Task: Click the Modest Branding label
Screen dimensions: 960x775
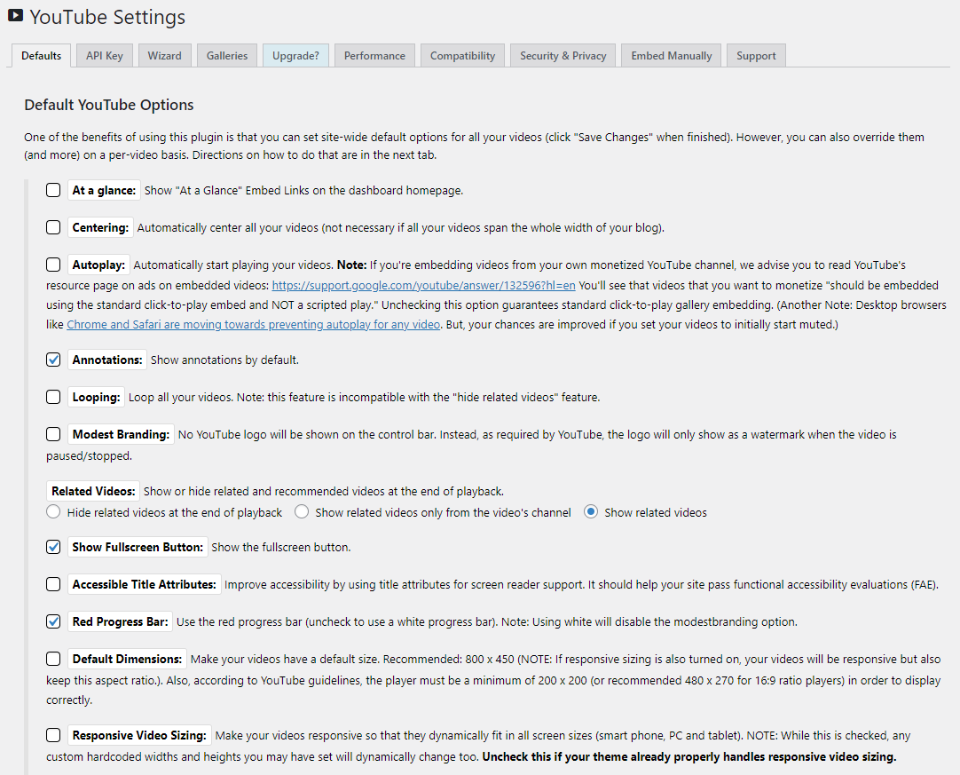Action: point(121,435)
